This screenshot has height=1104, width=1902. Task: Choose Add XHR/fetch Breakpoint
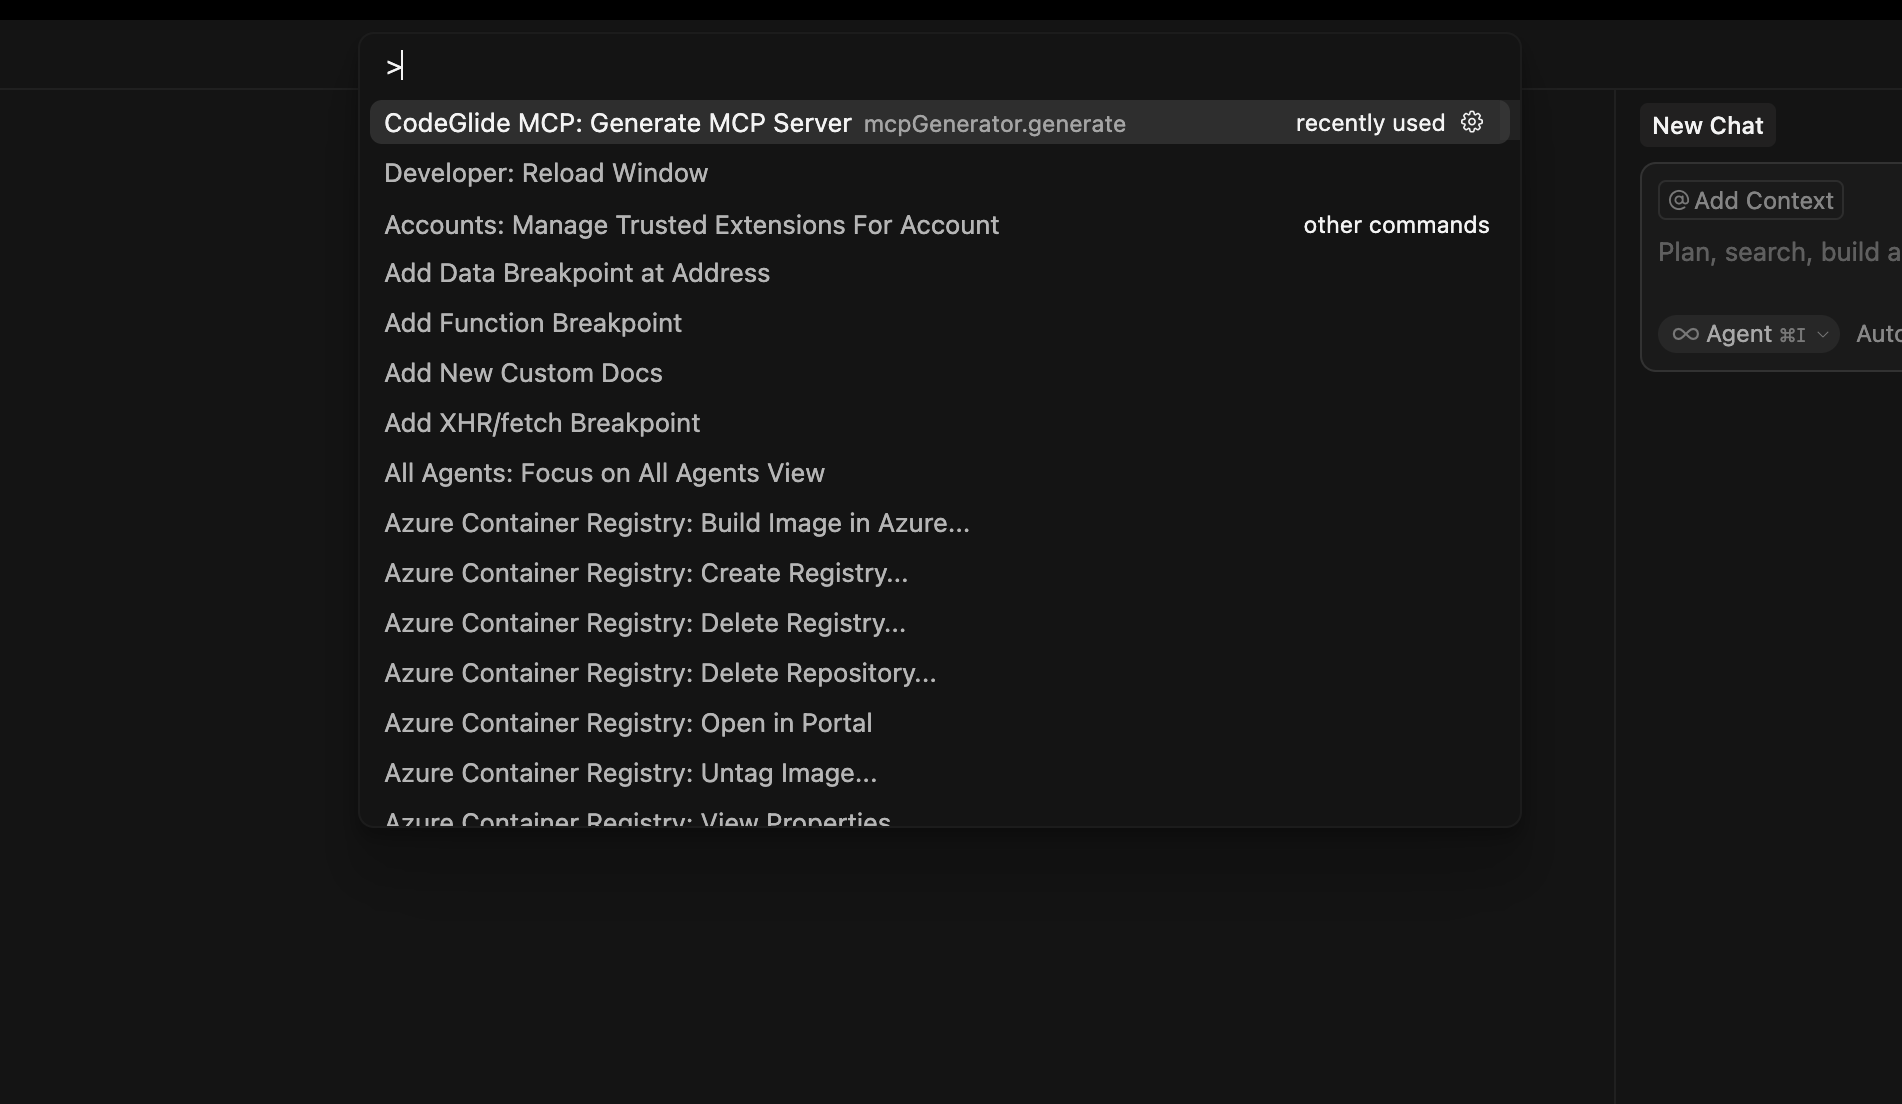click(541, 422)
